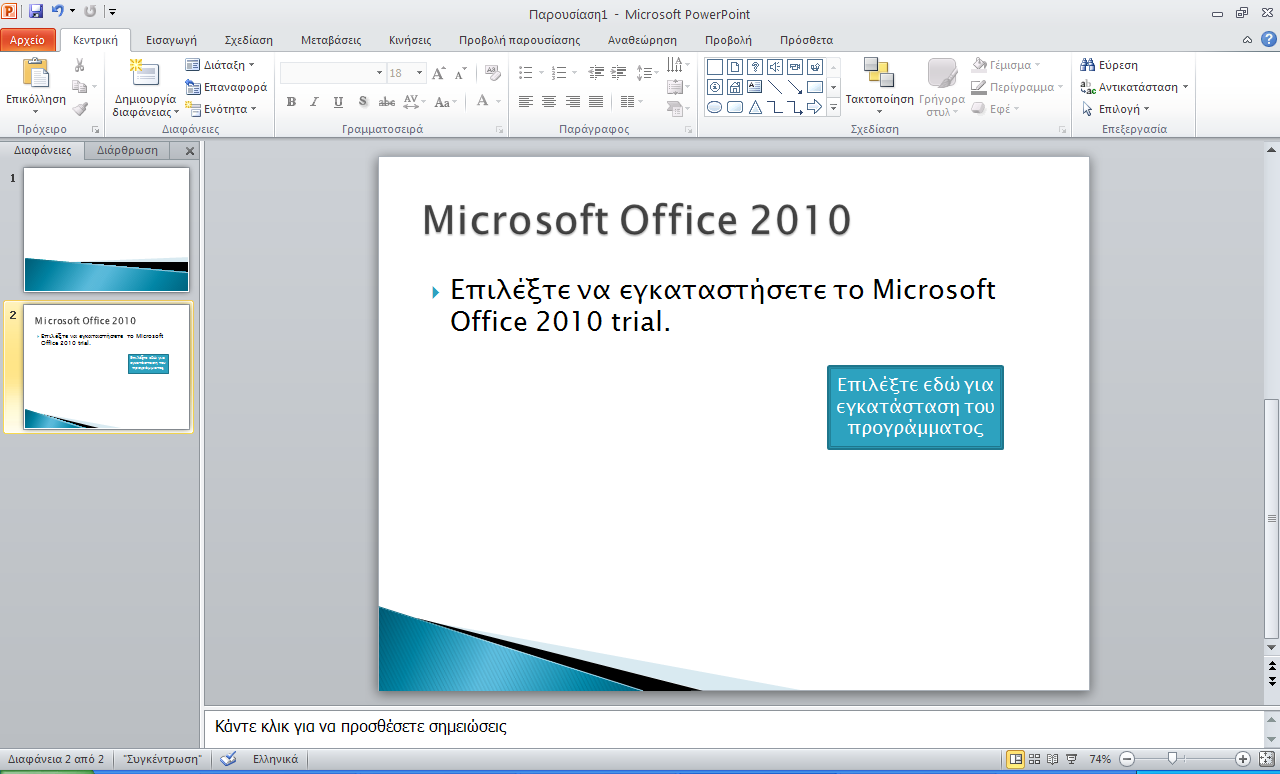Center the paragraph text
Screen dimensions: 1280x774
[549, 101]
